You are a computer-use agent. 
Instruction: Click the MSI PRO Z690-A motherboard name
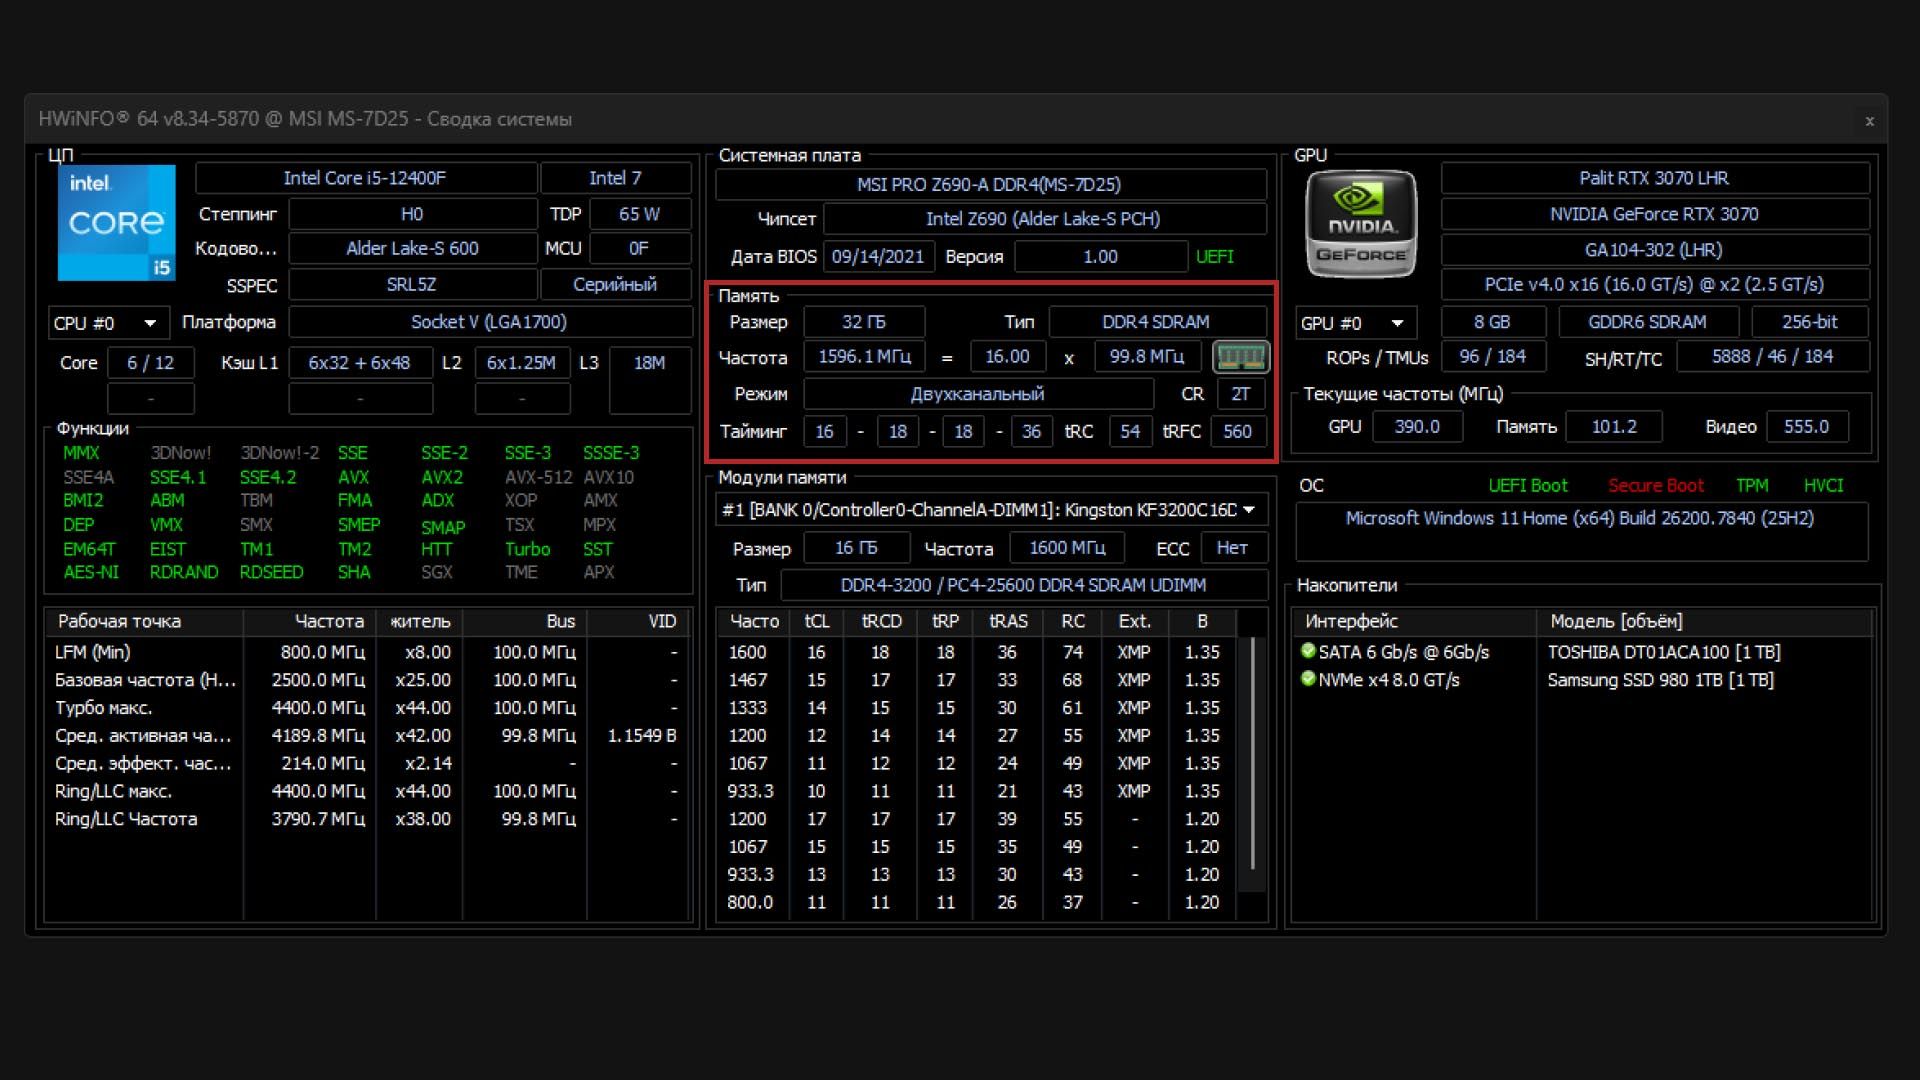[x=989, y=184]
